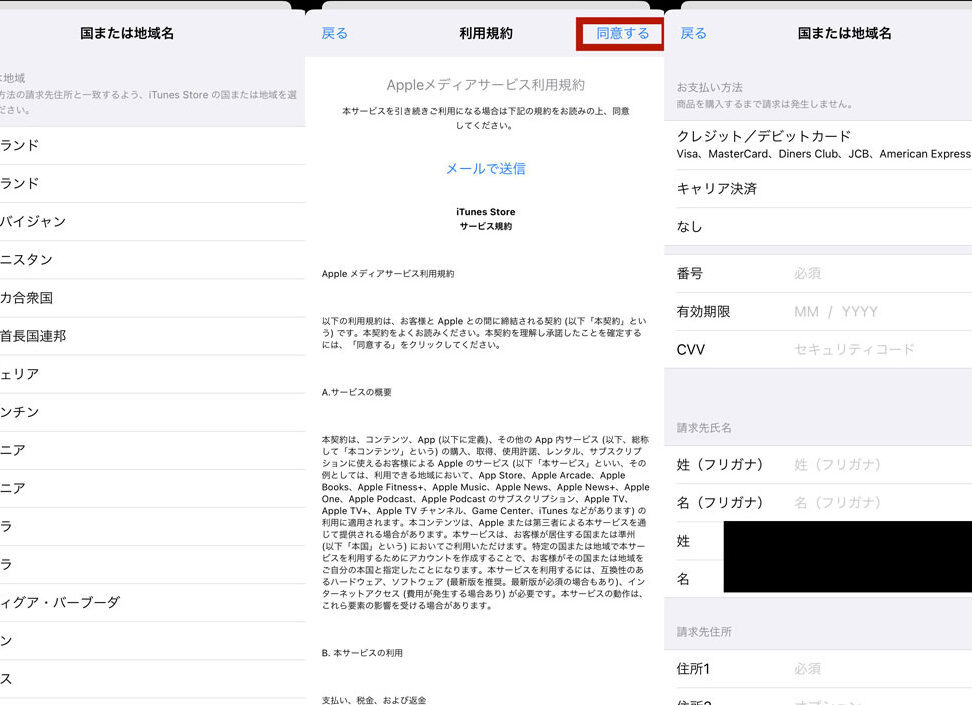Select the ェリア country row

(x=152, y=374)
